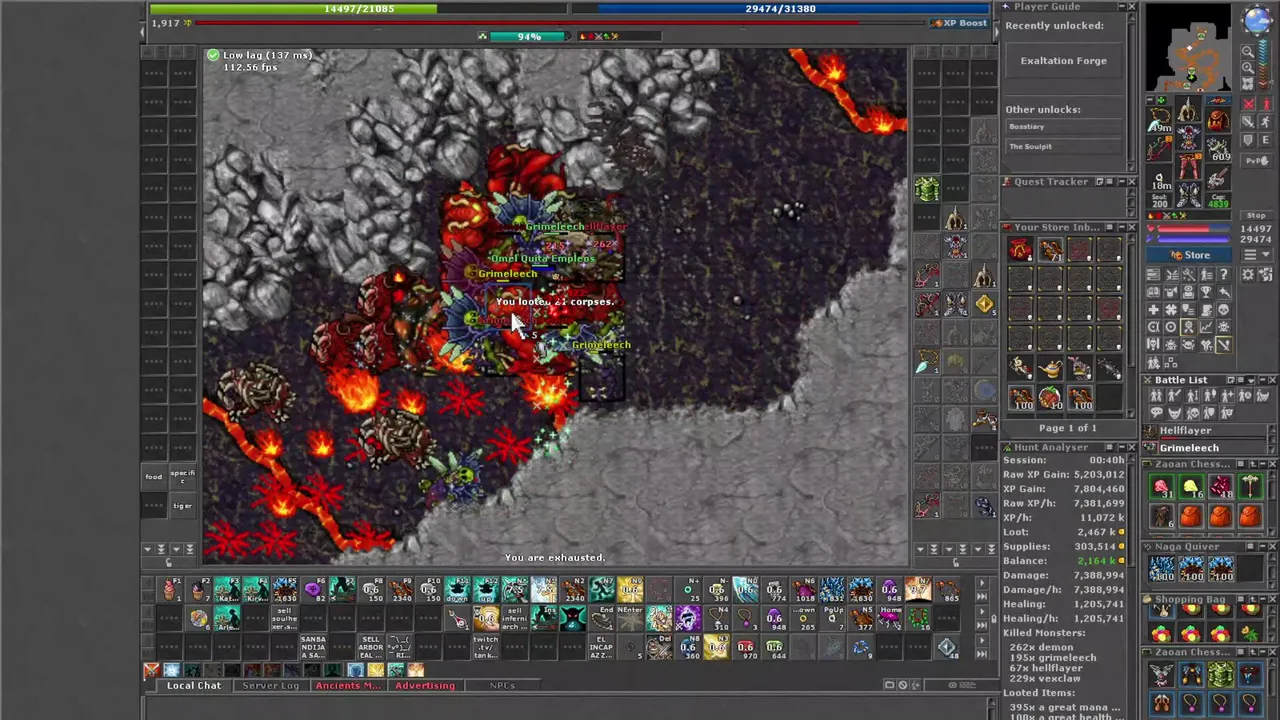Zoom out the minimap with top magnifier
This screenshot has height=720, width=1280.
point(1248,51)
